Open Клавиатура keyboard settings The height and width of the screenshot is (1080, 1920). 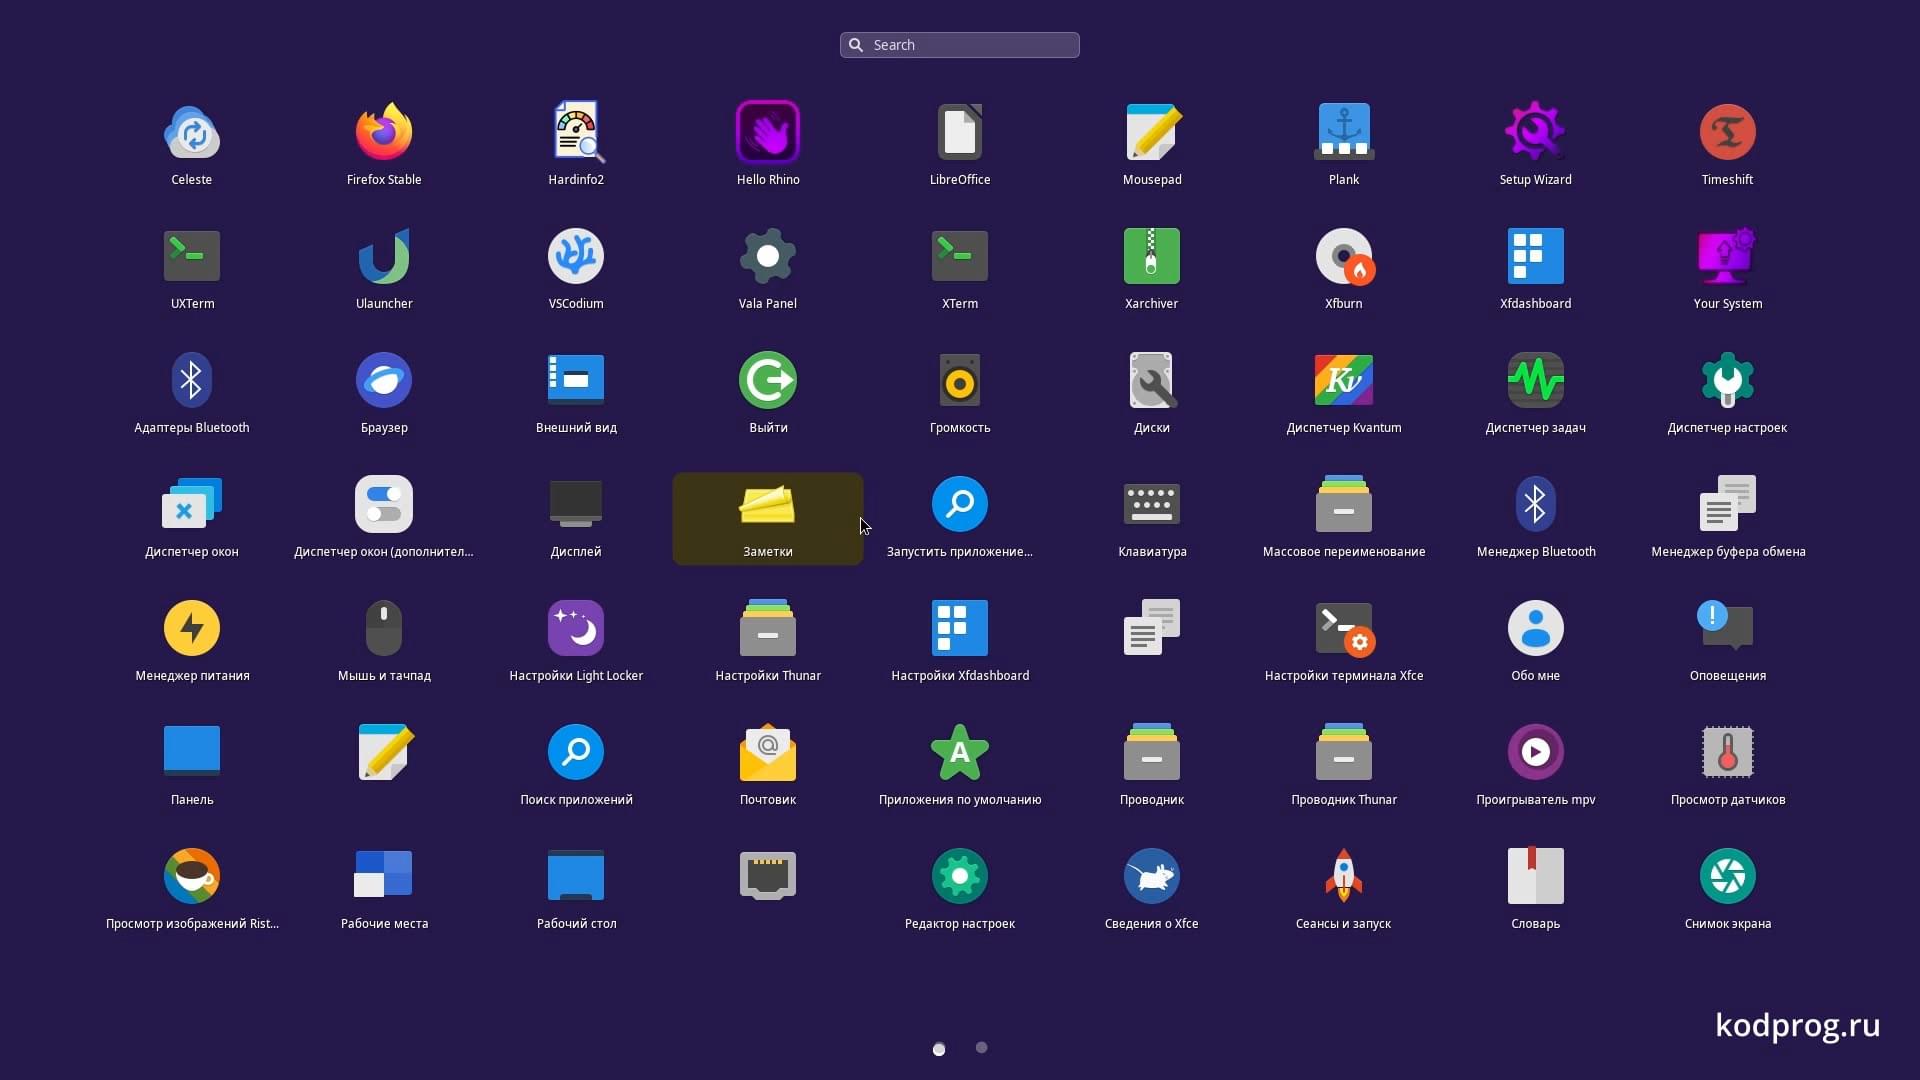click(x=1152, y=504)
